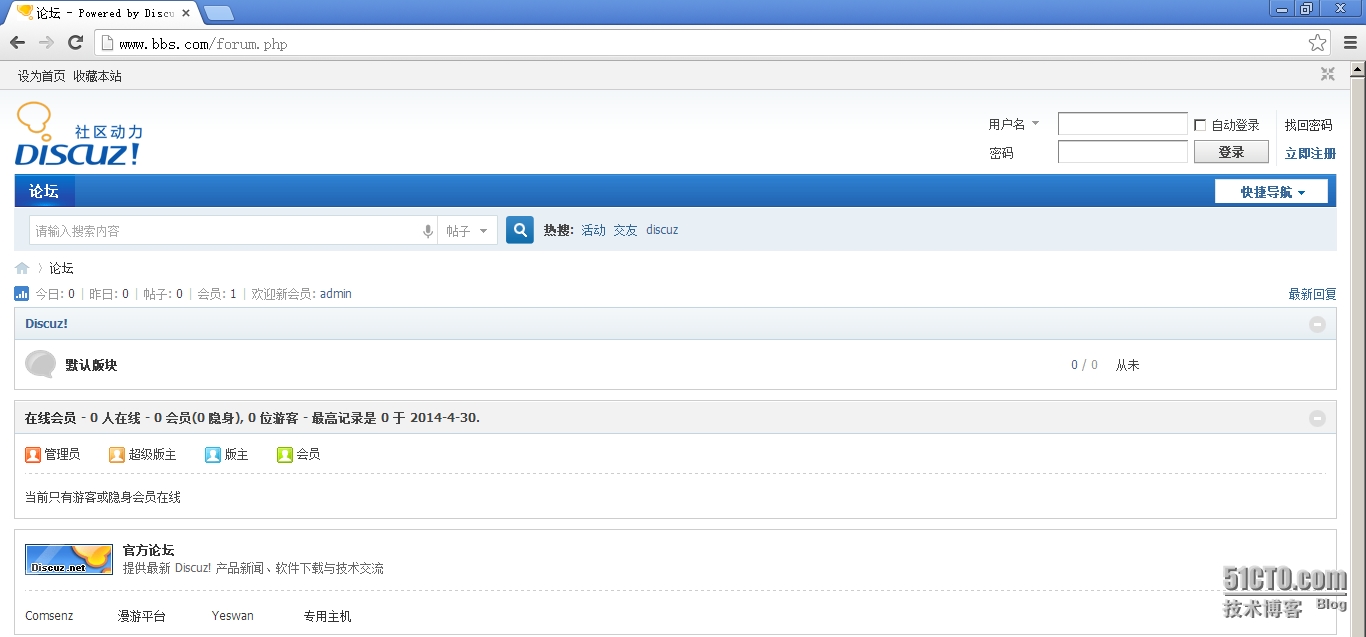Image resolution: width=1366 pixels, height=637 pixels.
Task: Click the browser back arrow
Action: tap(17, 42)
